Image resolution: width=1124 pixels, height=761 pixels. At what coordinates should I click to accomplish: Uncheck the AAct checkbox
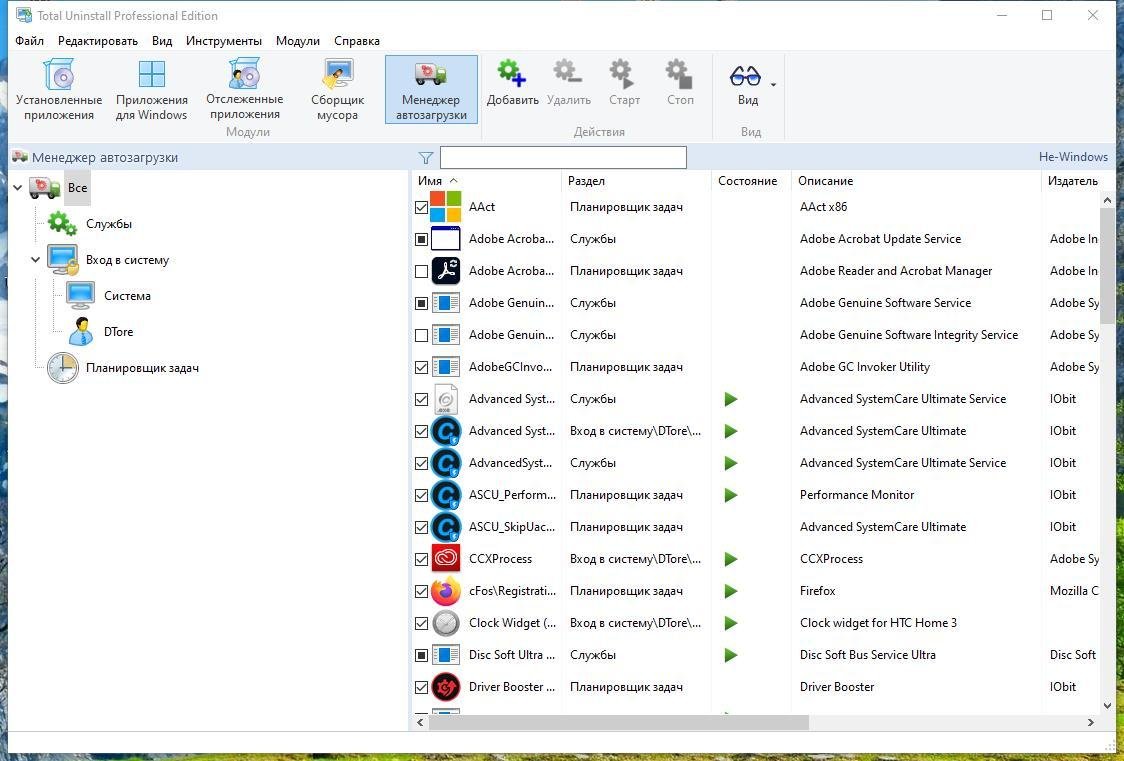(x=421, y=207)
